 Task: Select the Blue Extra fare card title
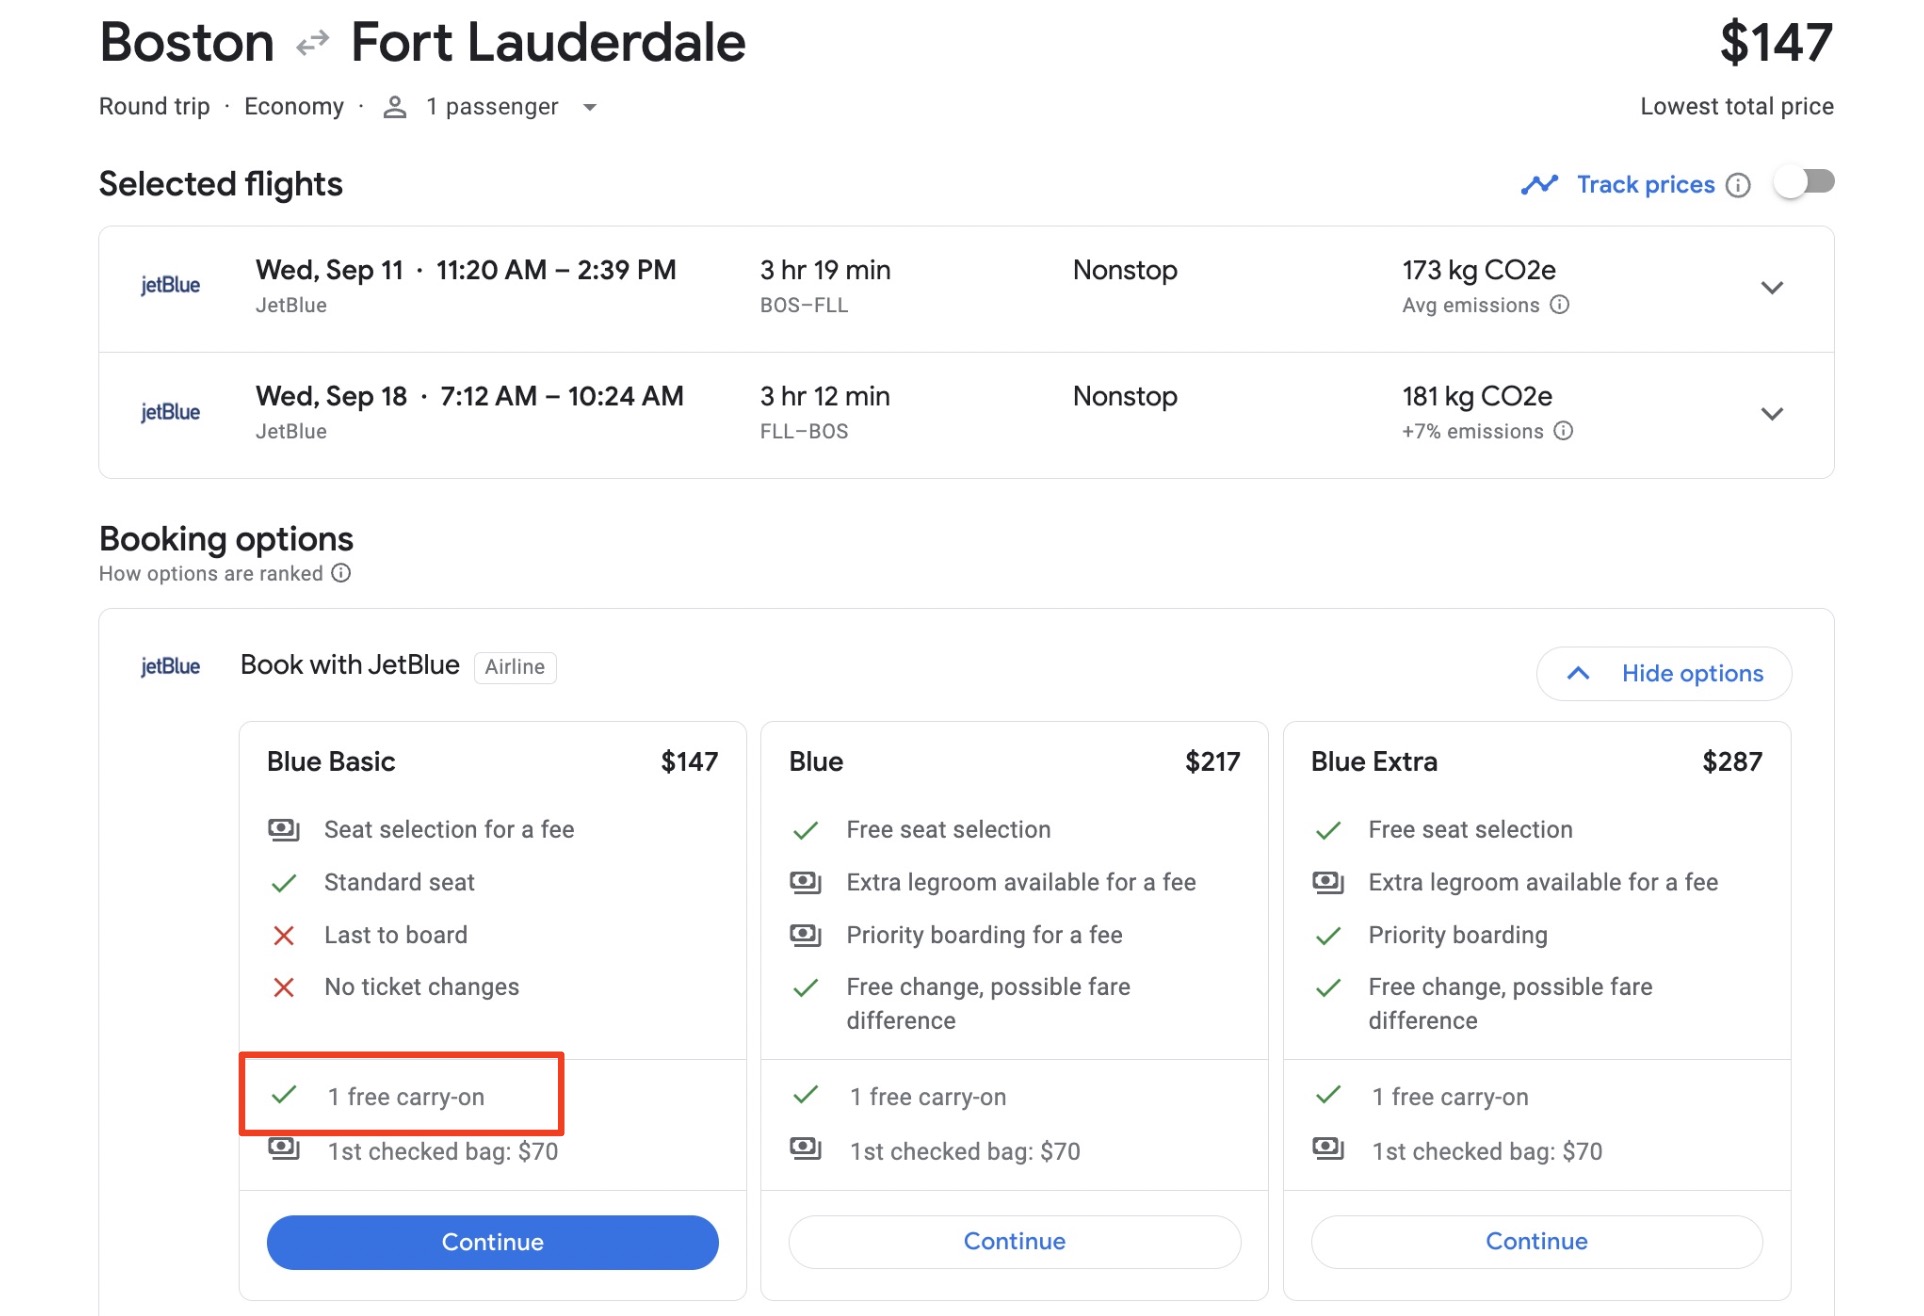pyautogui.click(x=1374, y=762)
